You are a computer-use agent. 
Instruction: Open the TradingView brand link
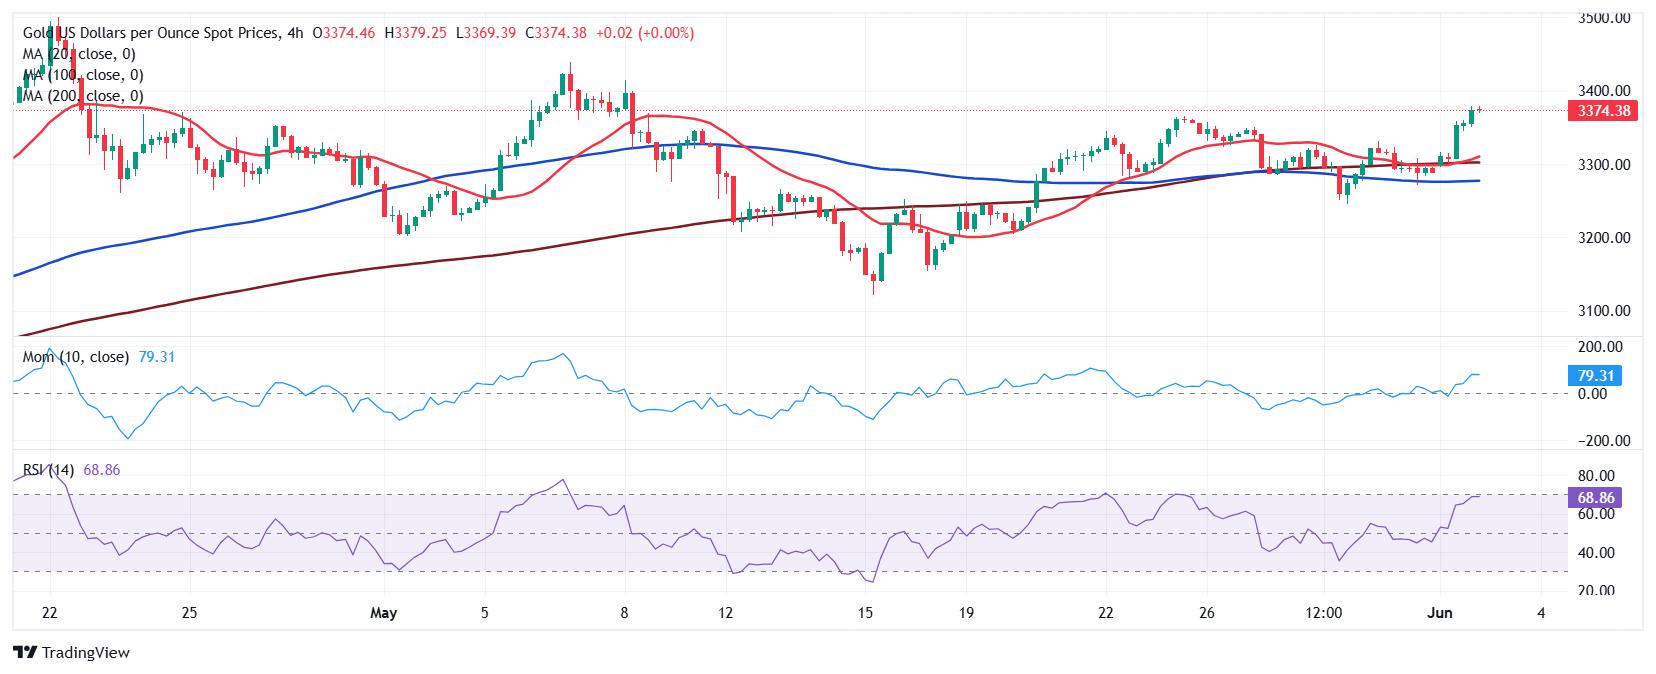point(72,653)
